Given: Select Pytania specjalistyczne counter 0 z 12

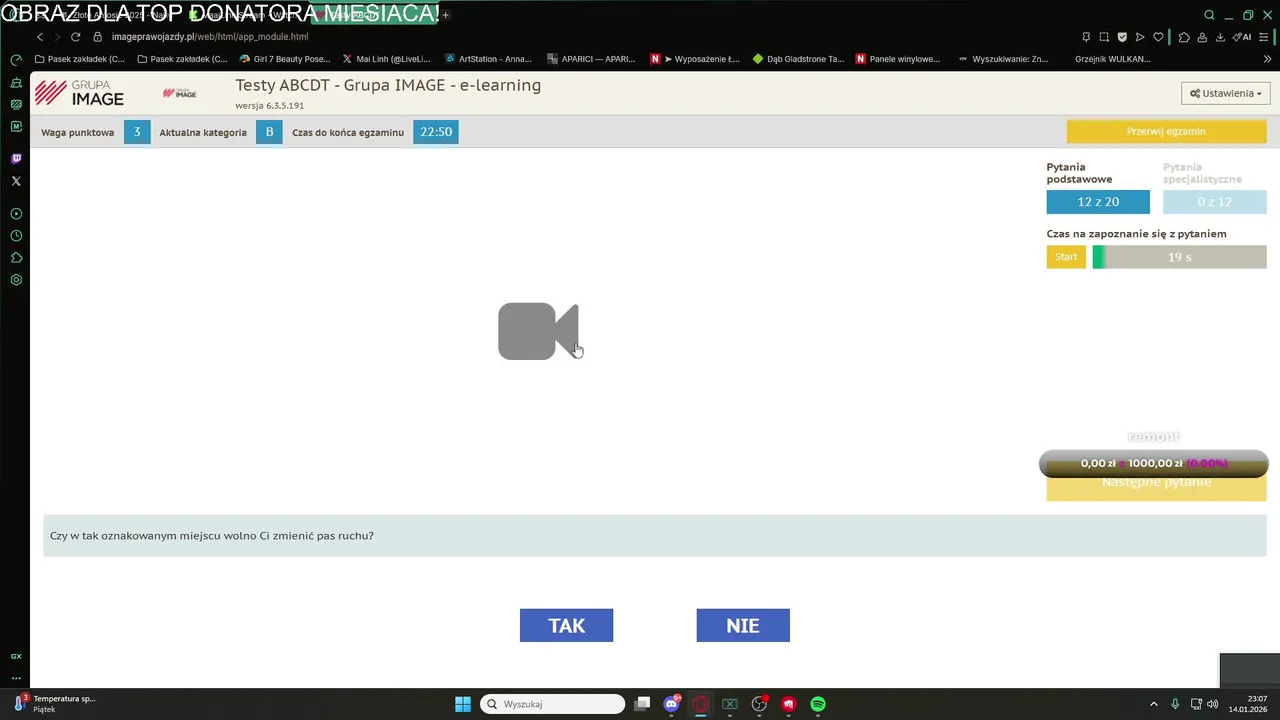Looking at the screenshot, I should [1214, 202].
